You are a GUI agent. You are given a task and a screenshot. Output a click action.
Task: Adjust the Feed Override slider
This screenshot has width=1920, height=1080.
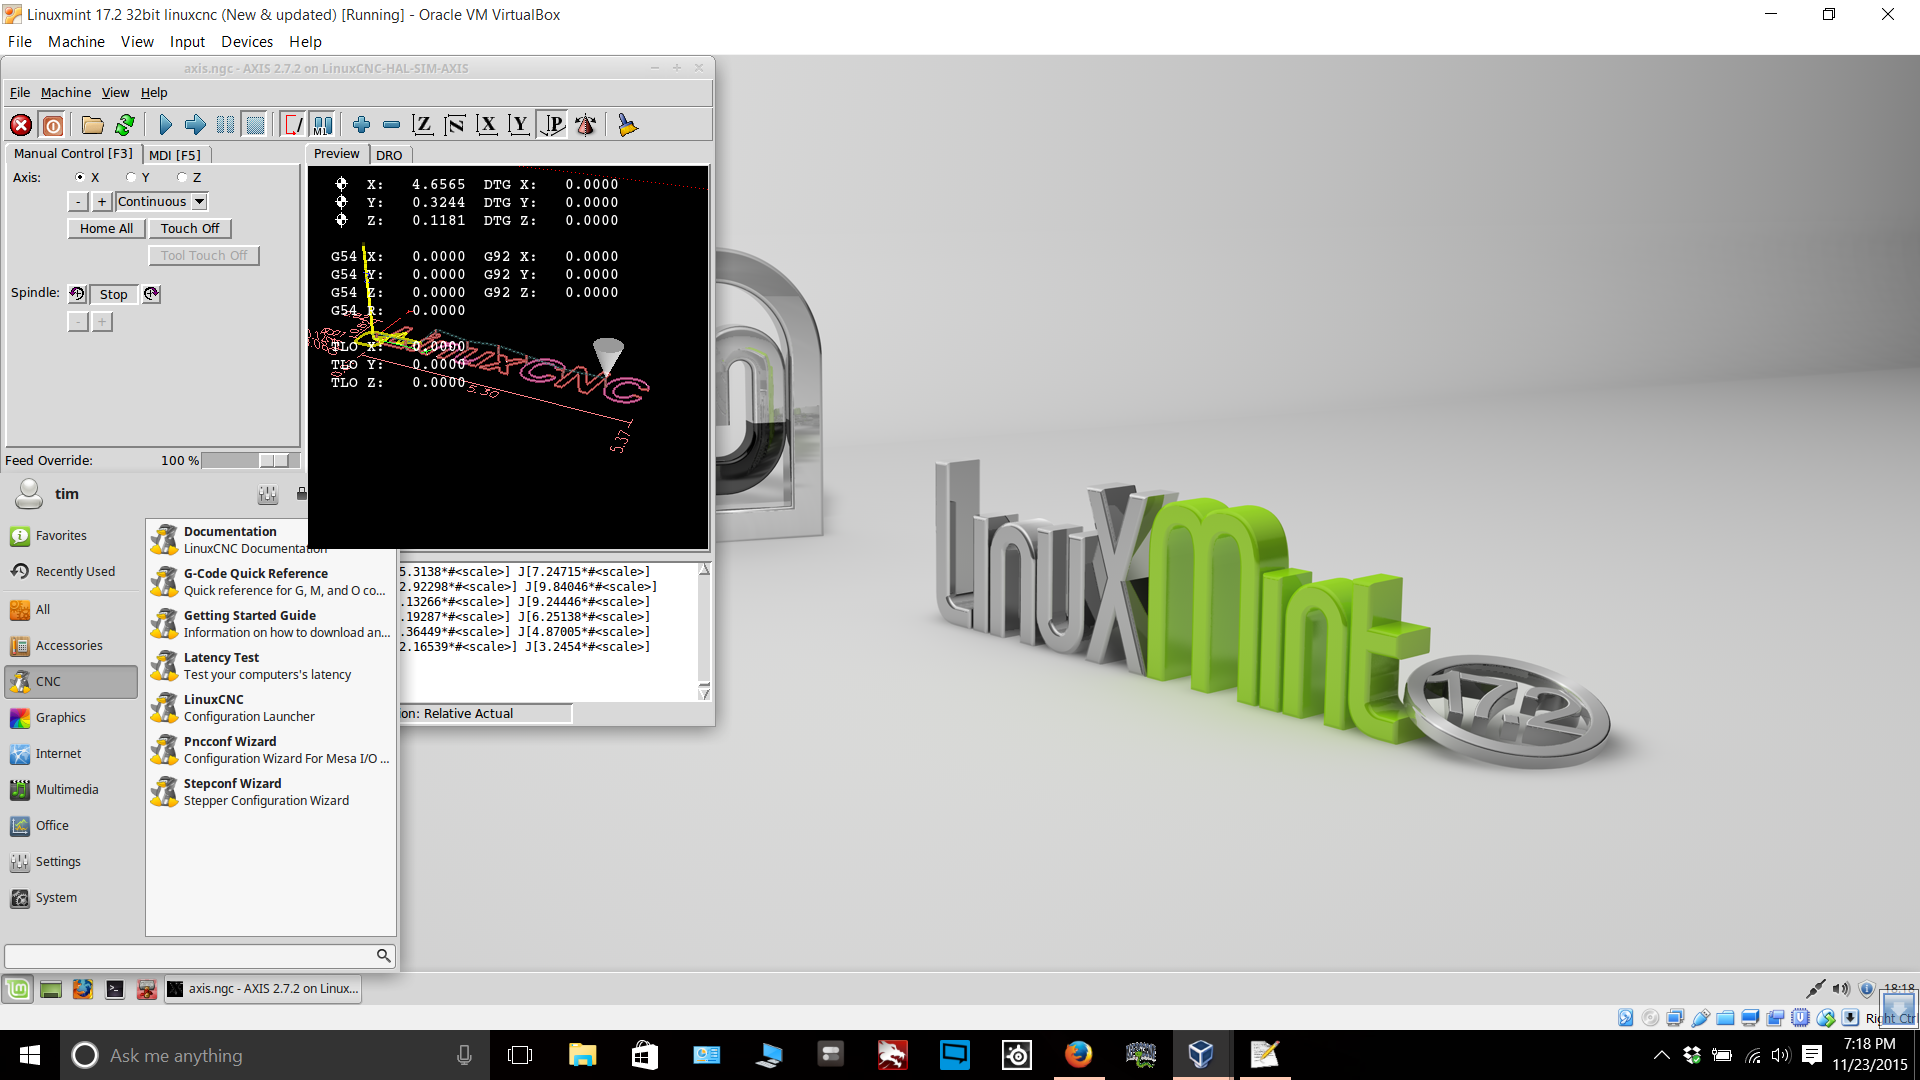(x=250, y=461)
